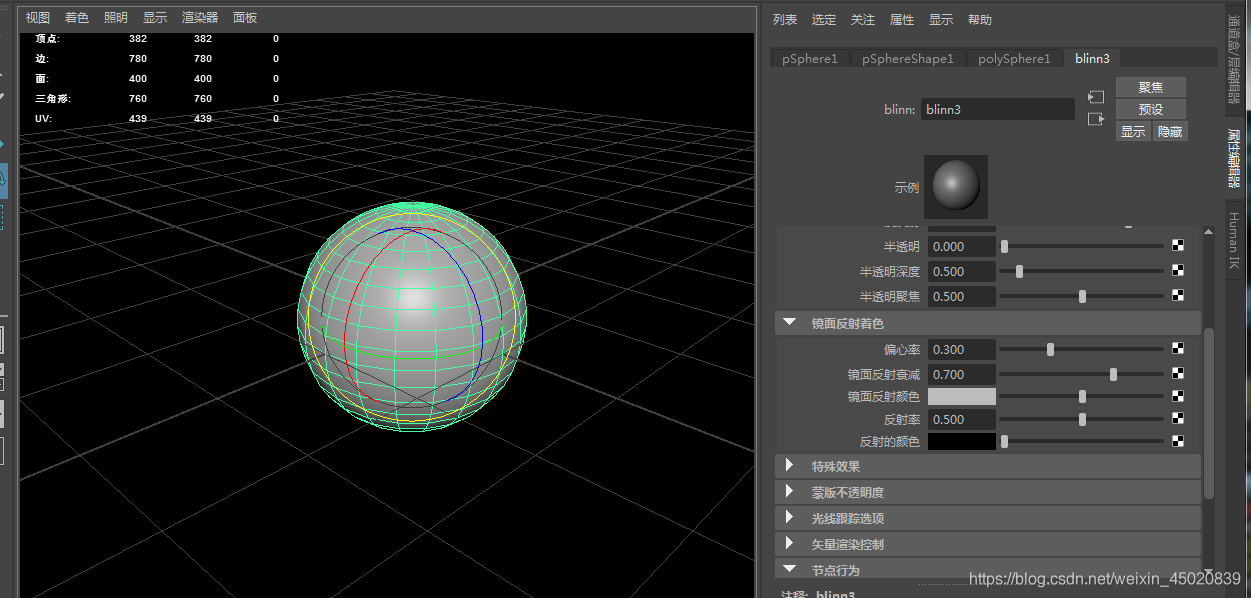Click the 半透明聚焦 slider
This screenshot has height=598, width=1251.
click(1082, 296)
